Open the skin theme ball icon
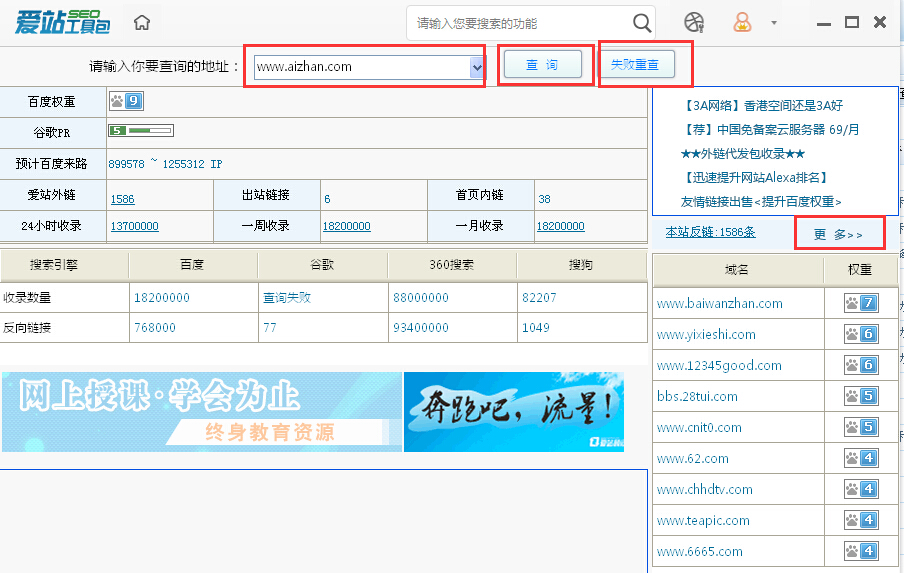The width and height of the screenshot is (904, 573). click(694, 22)
